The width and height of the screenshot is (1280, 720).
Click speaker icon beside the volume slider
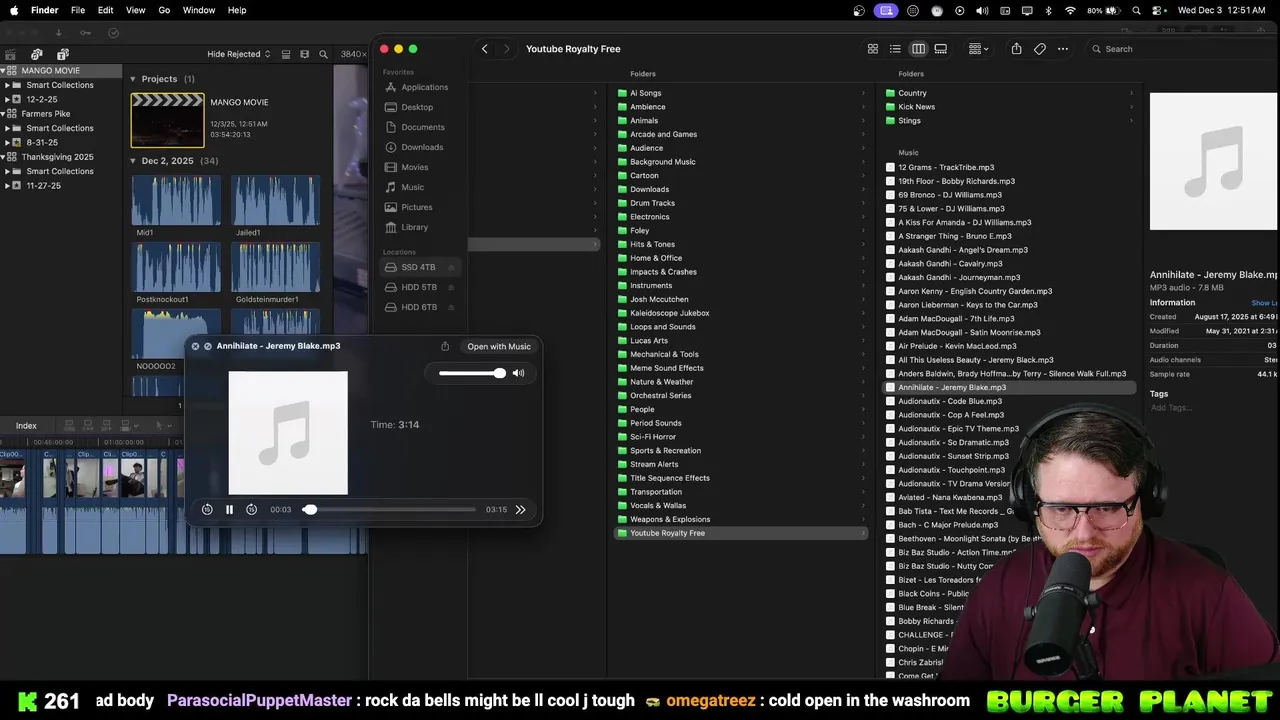coord(518,373)
